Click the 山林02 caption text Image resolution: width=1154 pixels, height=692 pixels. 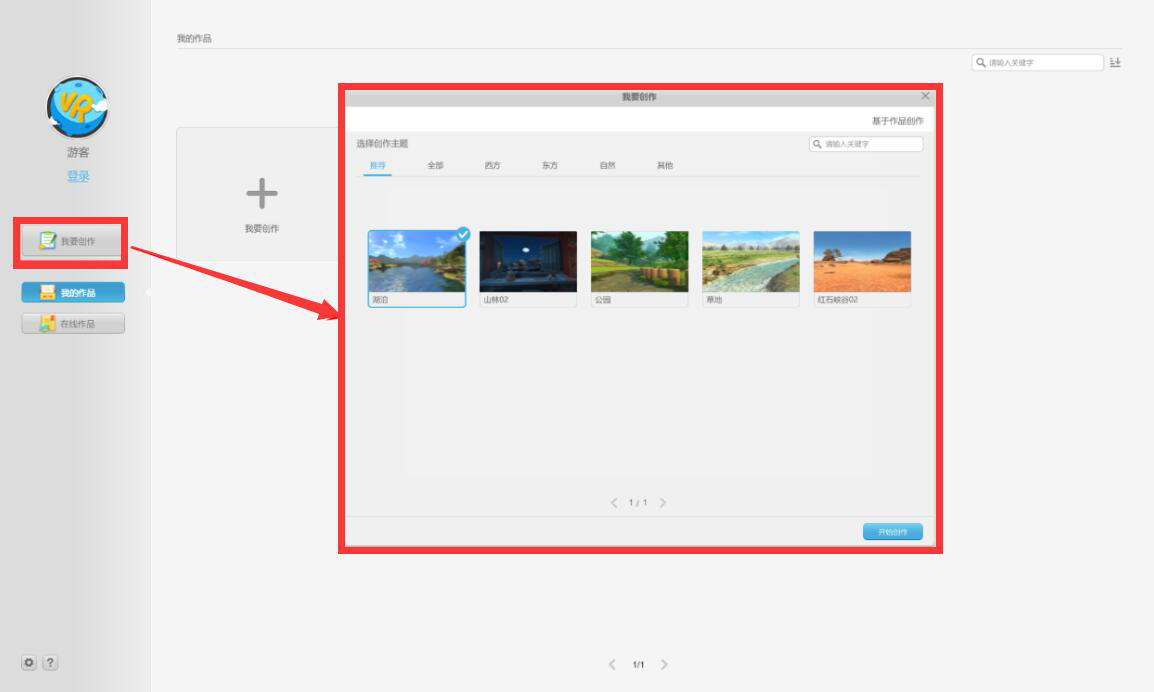click(x=496, y=300)
